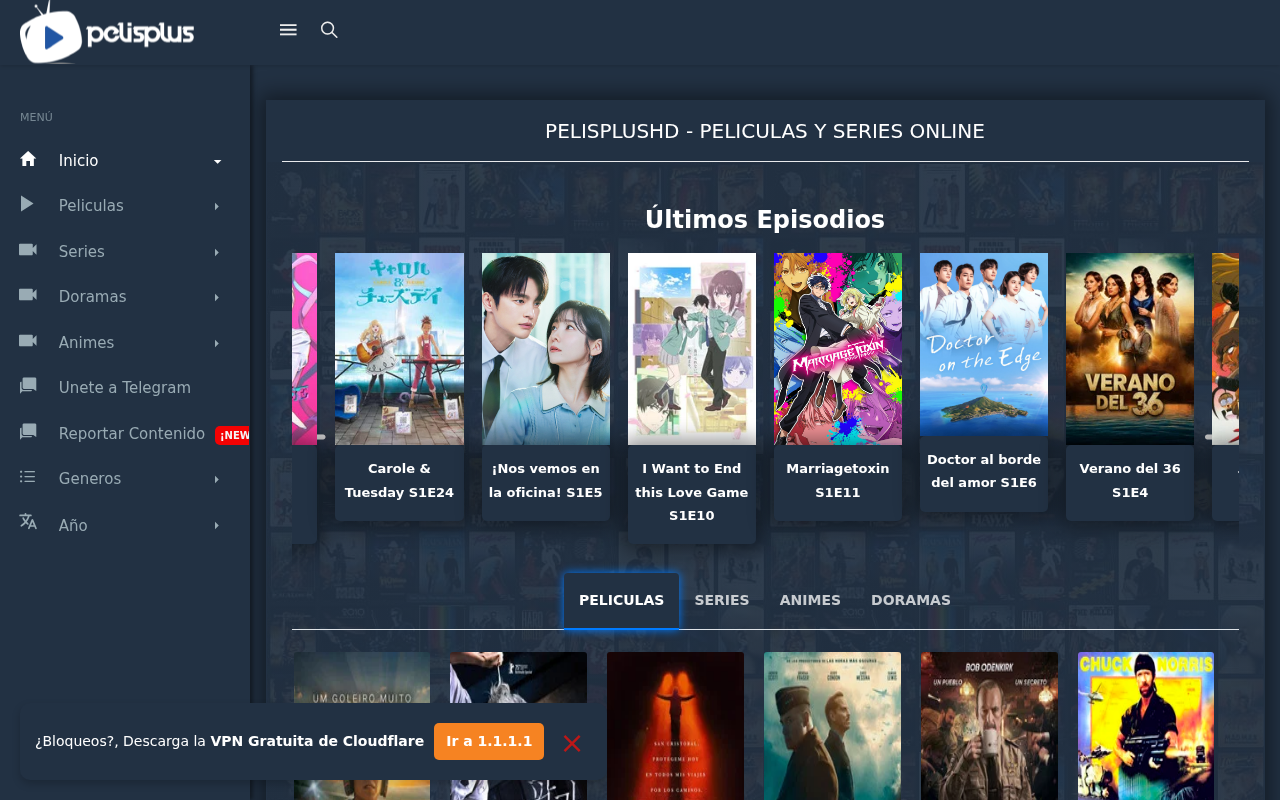Open I Want to End this Love Game S1E10

tap(692, 492)
